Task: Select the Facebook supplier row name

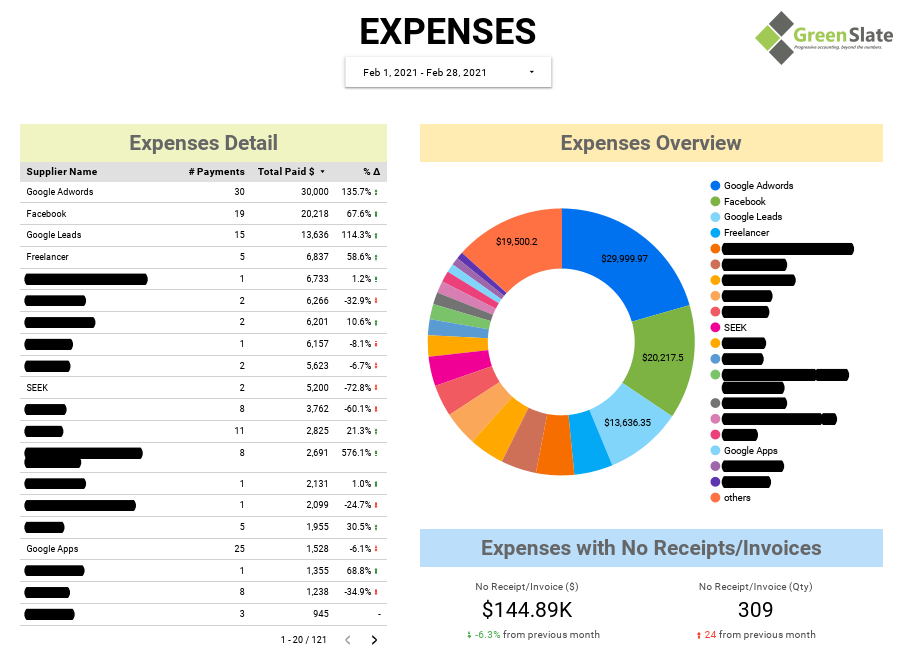Action: click(x=46, y=213)
